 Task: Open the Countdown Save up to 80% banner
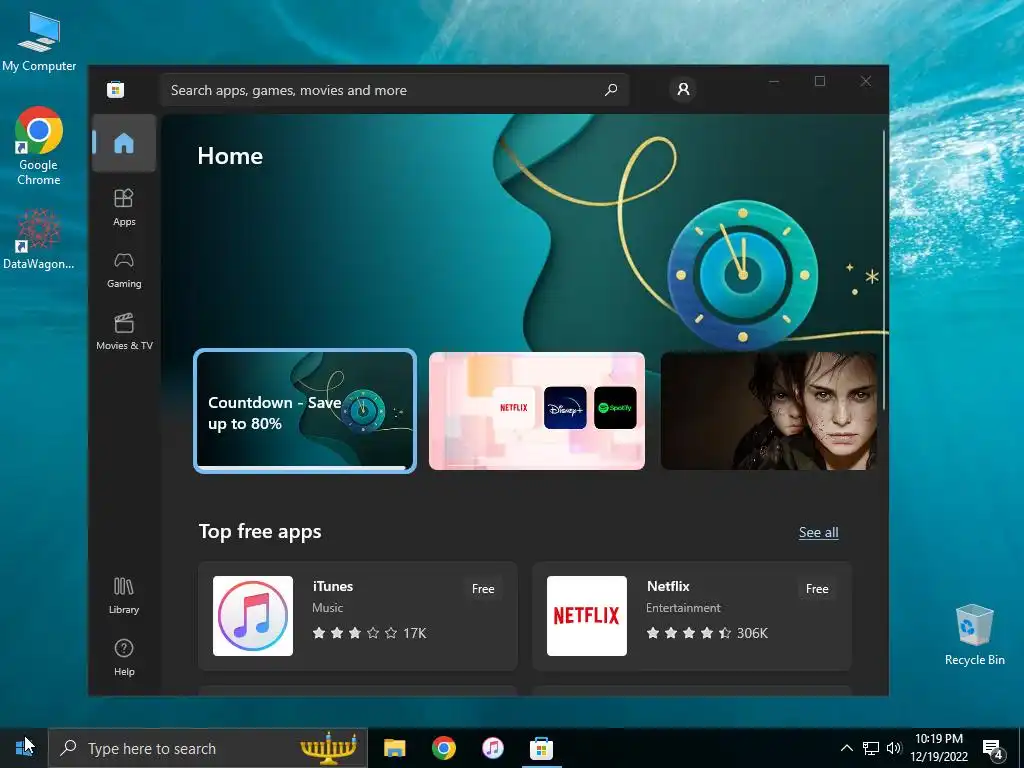[305, 411]
